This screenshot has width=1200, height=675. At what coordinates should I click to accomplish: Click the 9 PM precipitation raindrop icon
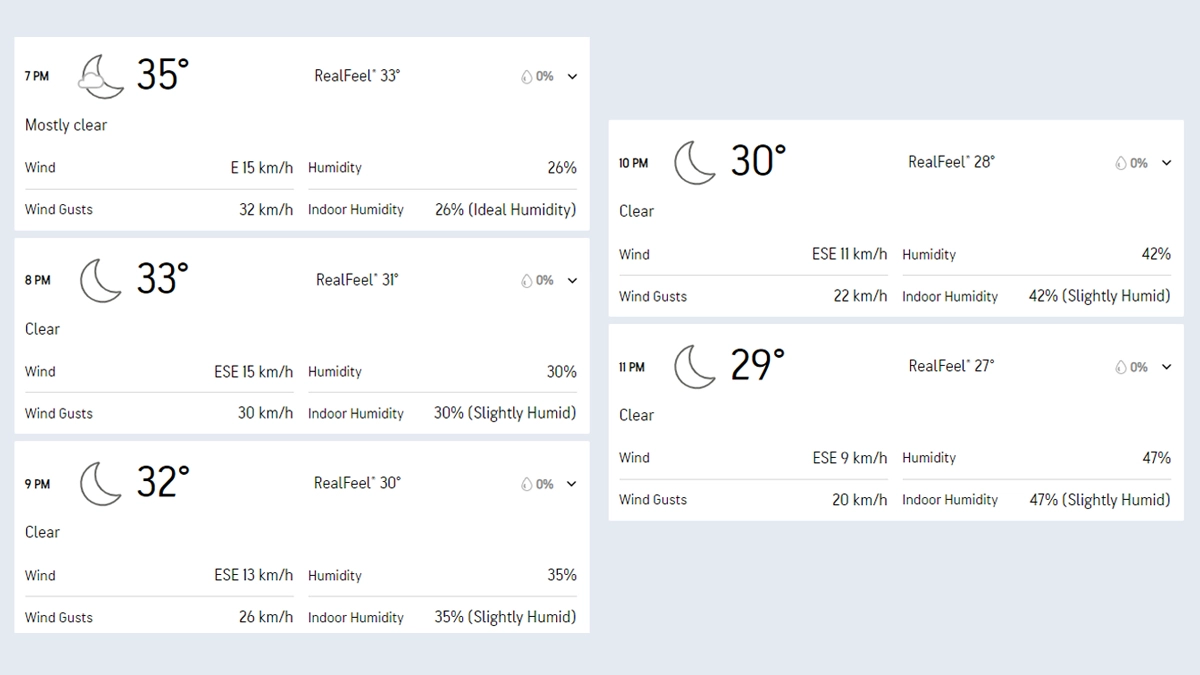pyautogui.click(x=526, y=485)
